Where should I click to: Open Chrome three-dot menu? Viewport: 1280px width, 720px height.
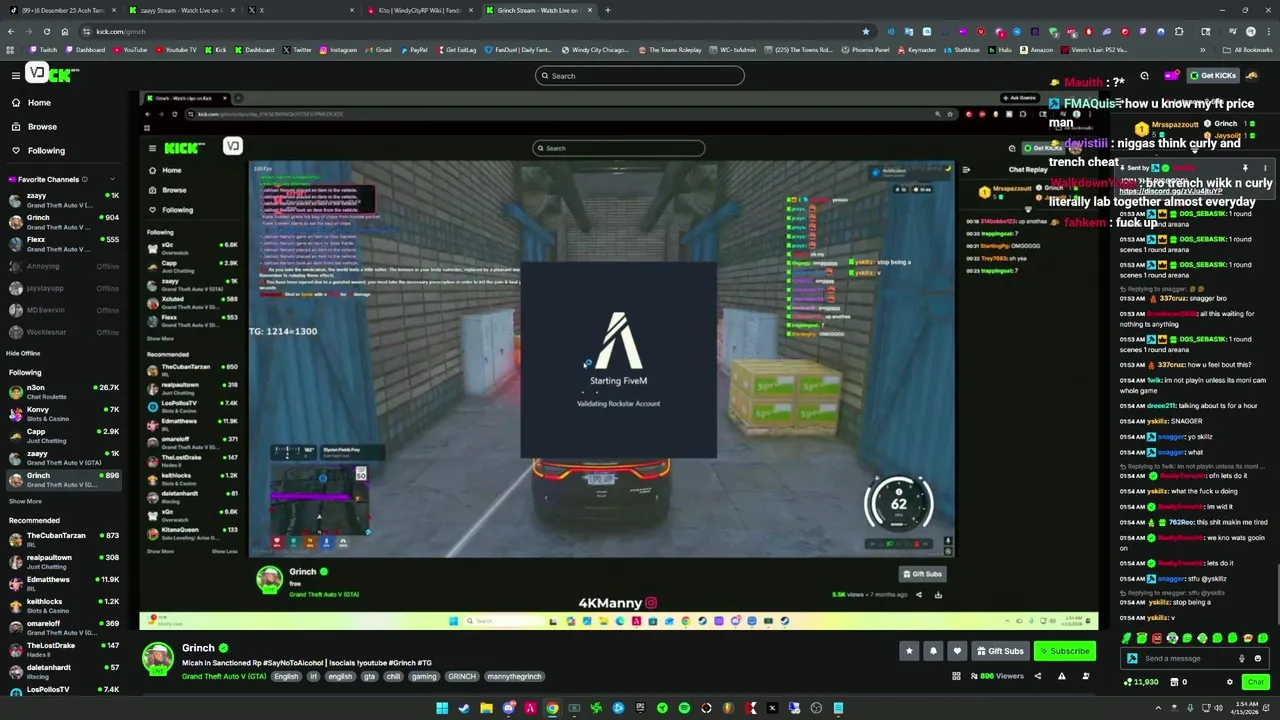(1269, 31)
